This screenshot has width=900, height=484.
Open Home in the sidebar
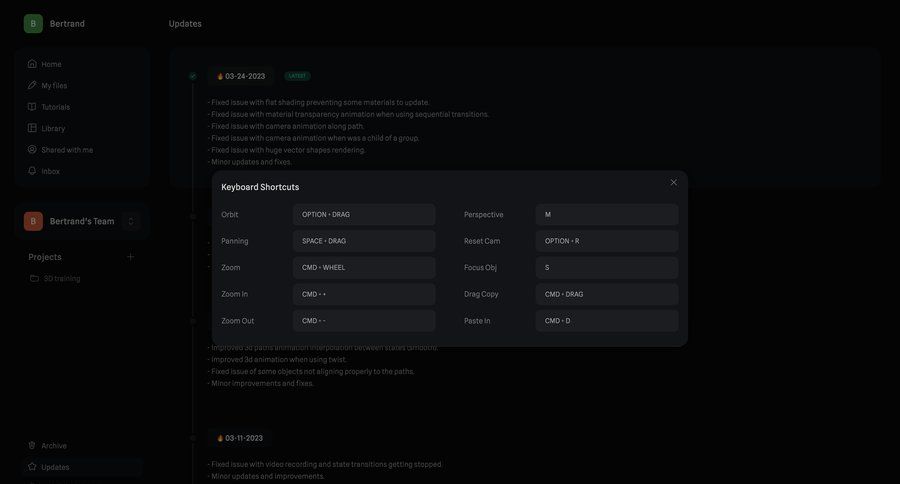tap(82, 64)
